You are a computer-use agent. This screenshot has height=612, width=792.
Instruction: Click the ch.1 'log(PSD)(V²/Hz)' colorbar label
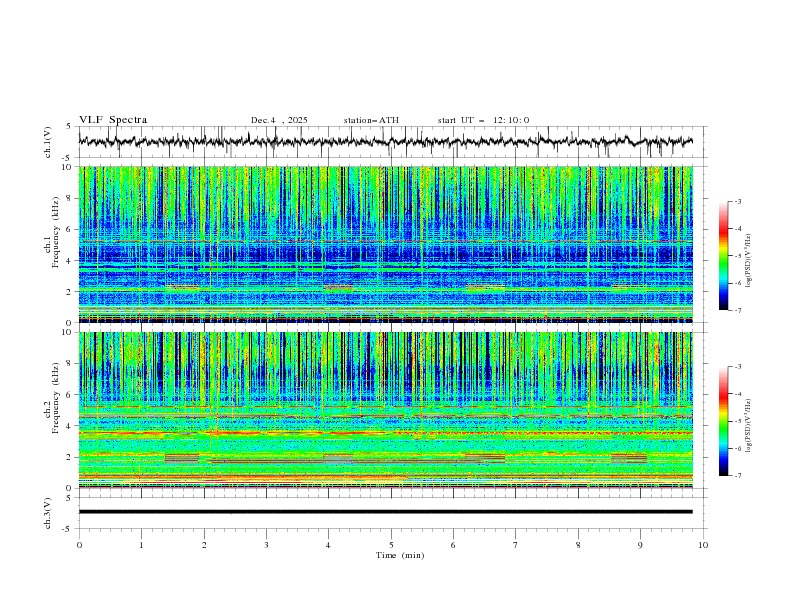click(x=748, y=261)
